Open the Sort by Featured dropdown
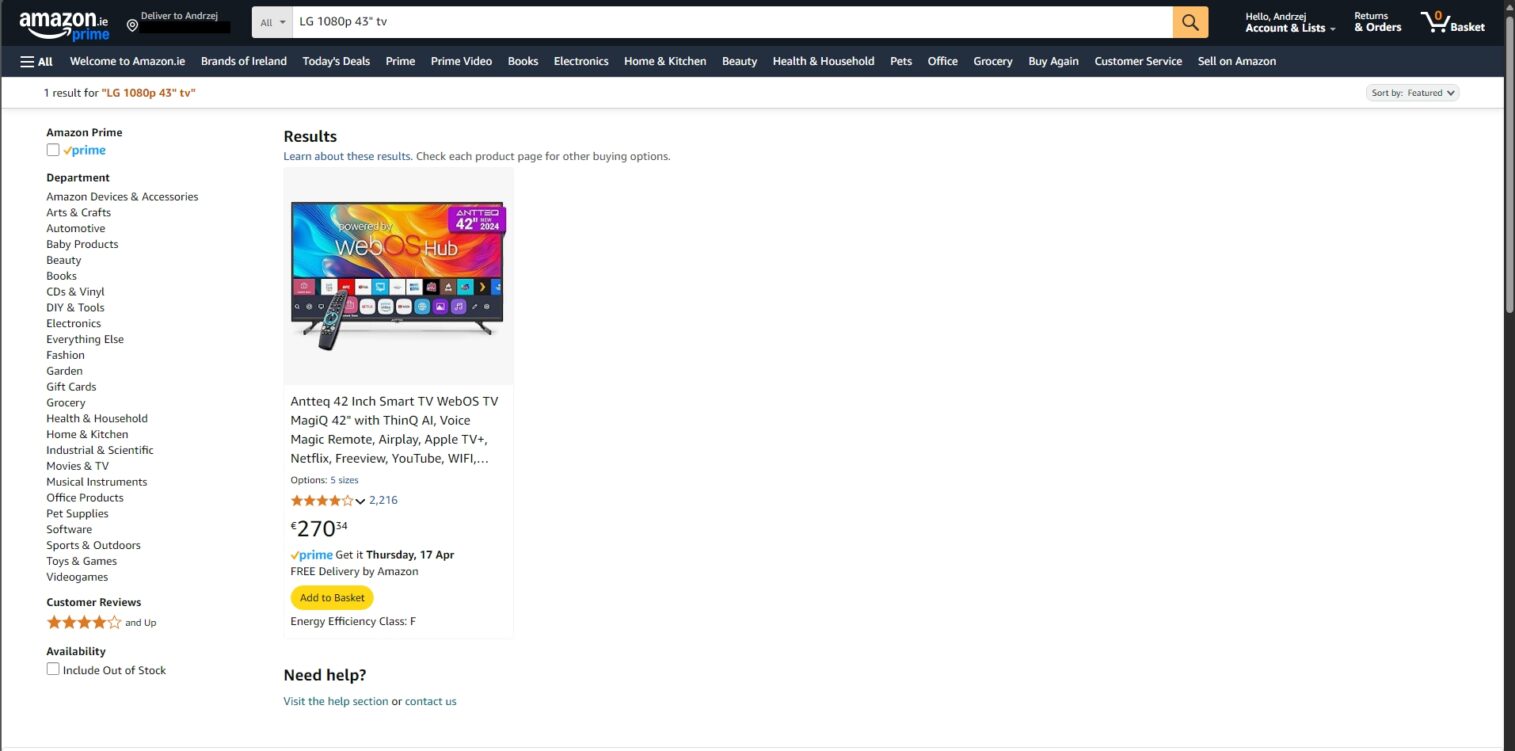 (x=1412, y=93)
